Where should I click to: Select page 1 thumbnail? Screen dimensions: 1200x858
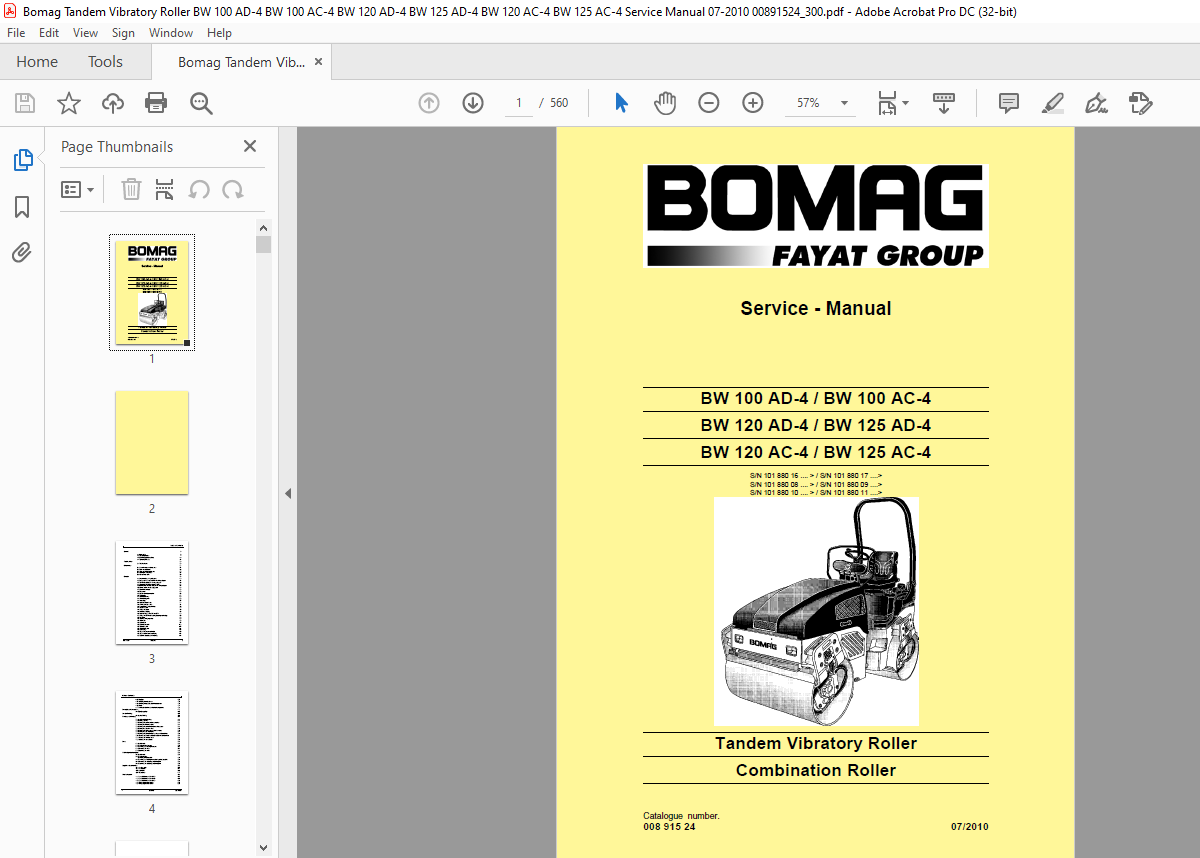pos(152,292)
